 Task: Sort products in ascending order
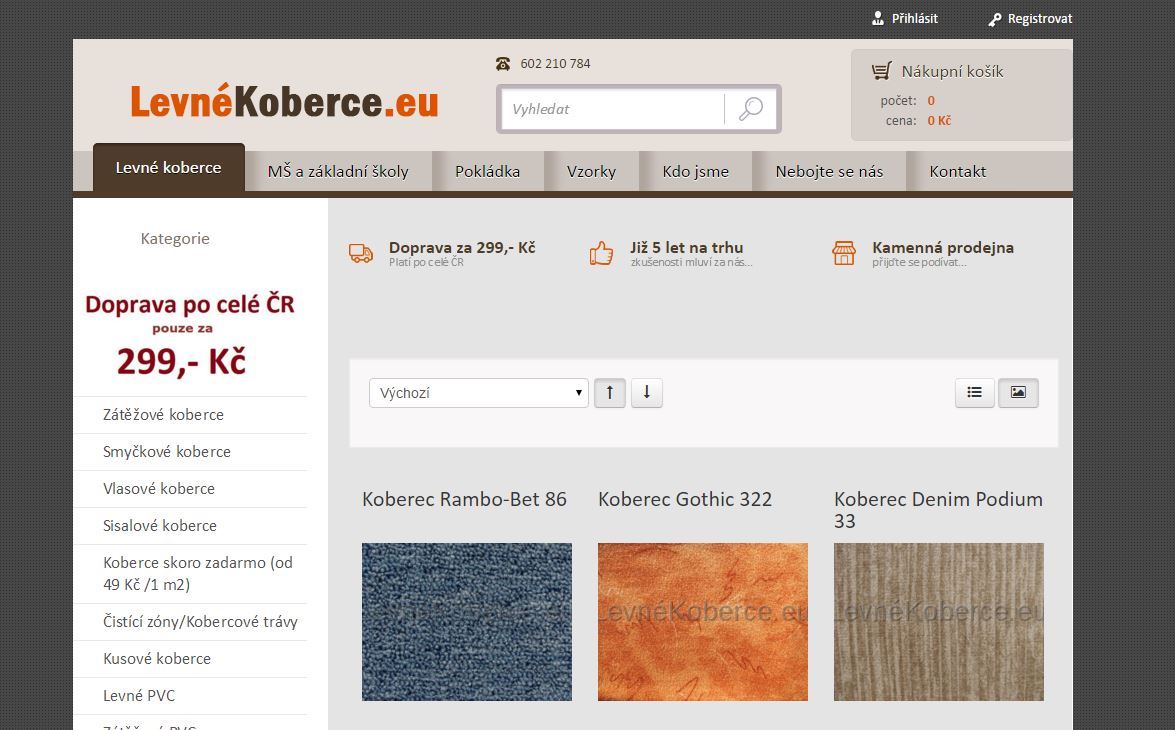(x=609, y=393)
